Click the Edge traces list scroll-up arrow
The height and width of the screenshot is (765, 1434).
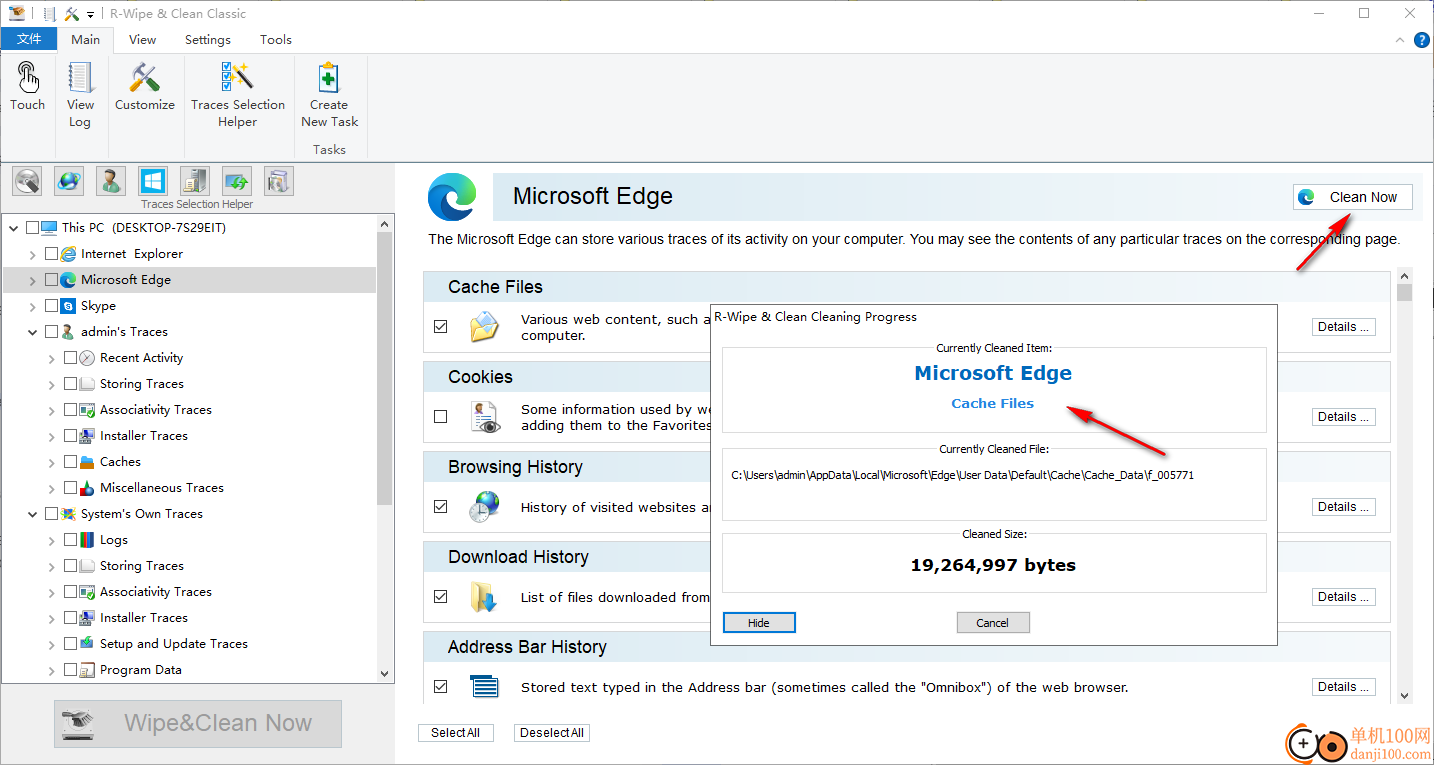click(x=1404, y=277)
